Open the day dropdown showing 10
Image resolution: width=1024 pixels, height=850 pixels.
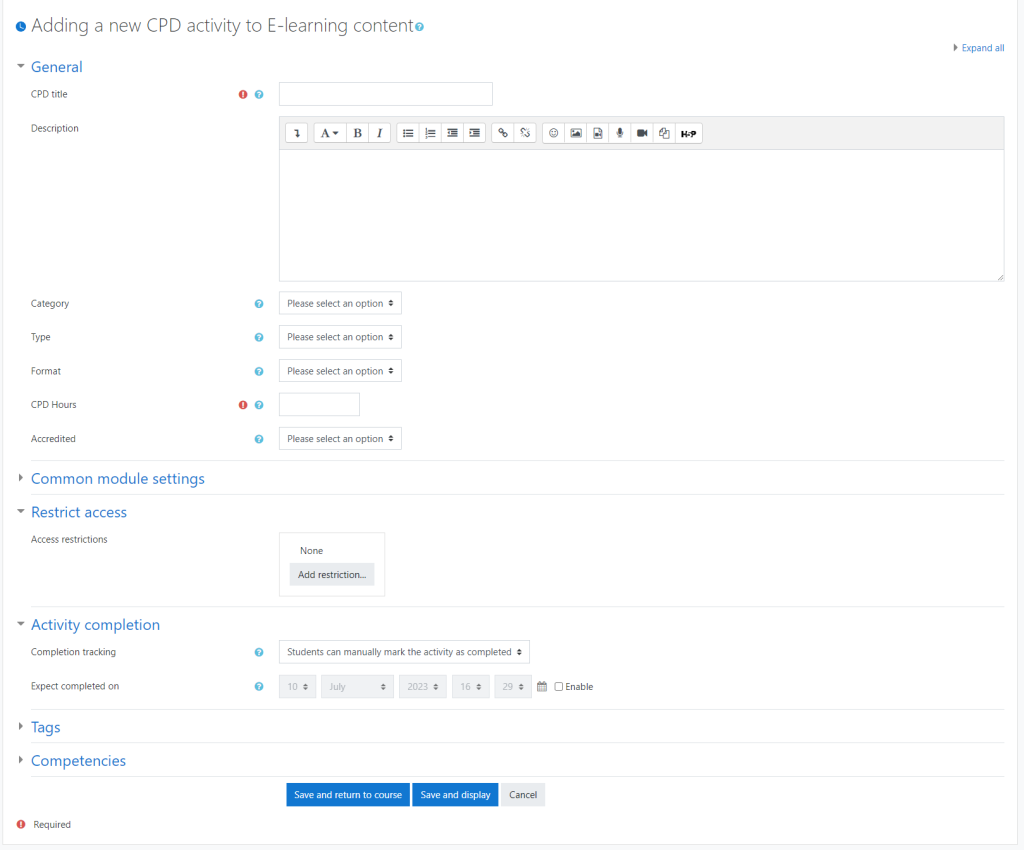coord(298,687)
